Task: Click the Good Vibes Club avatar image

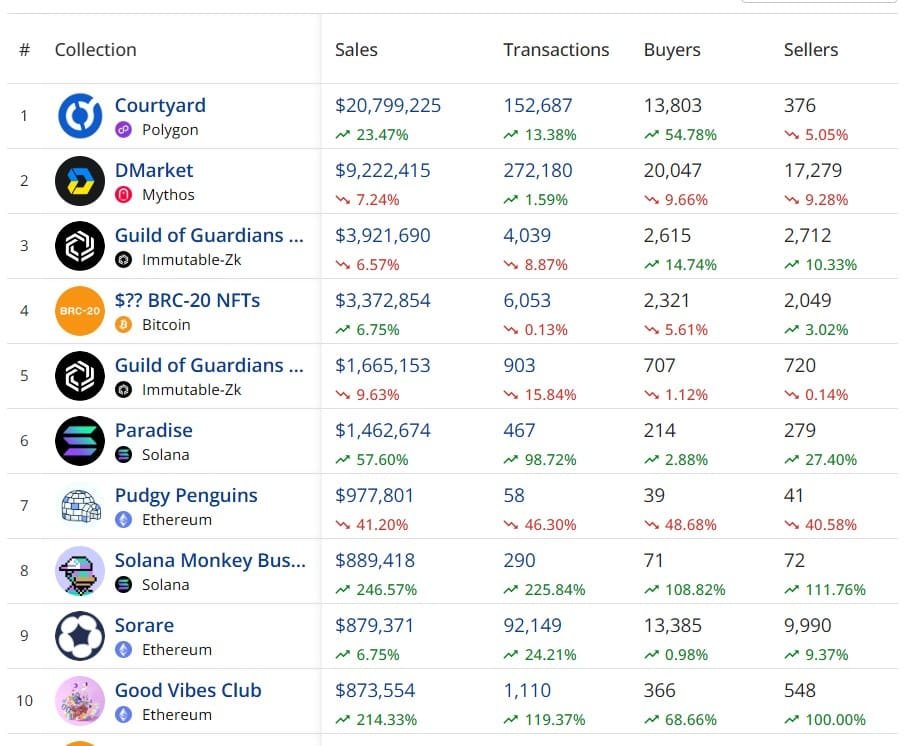Action: pos(80,701)
